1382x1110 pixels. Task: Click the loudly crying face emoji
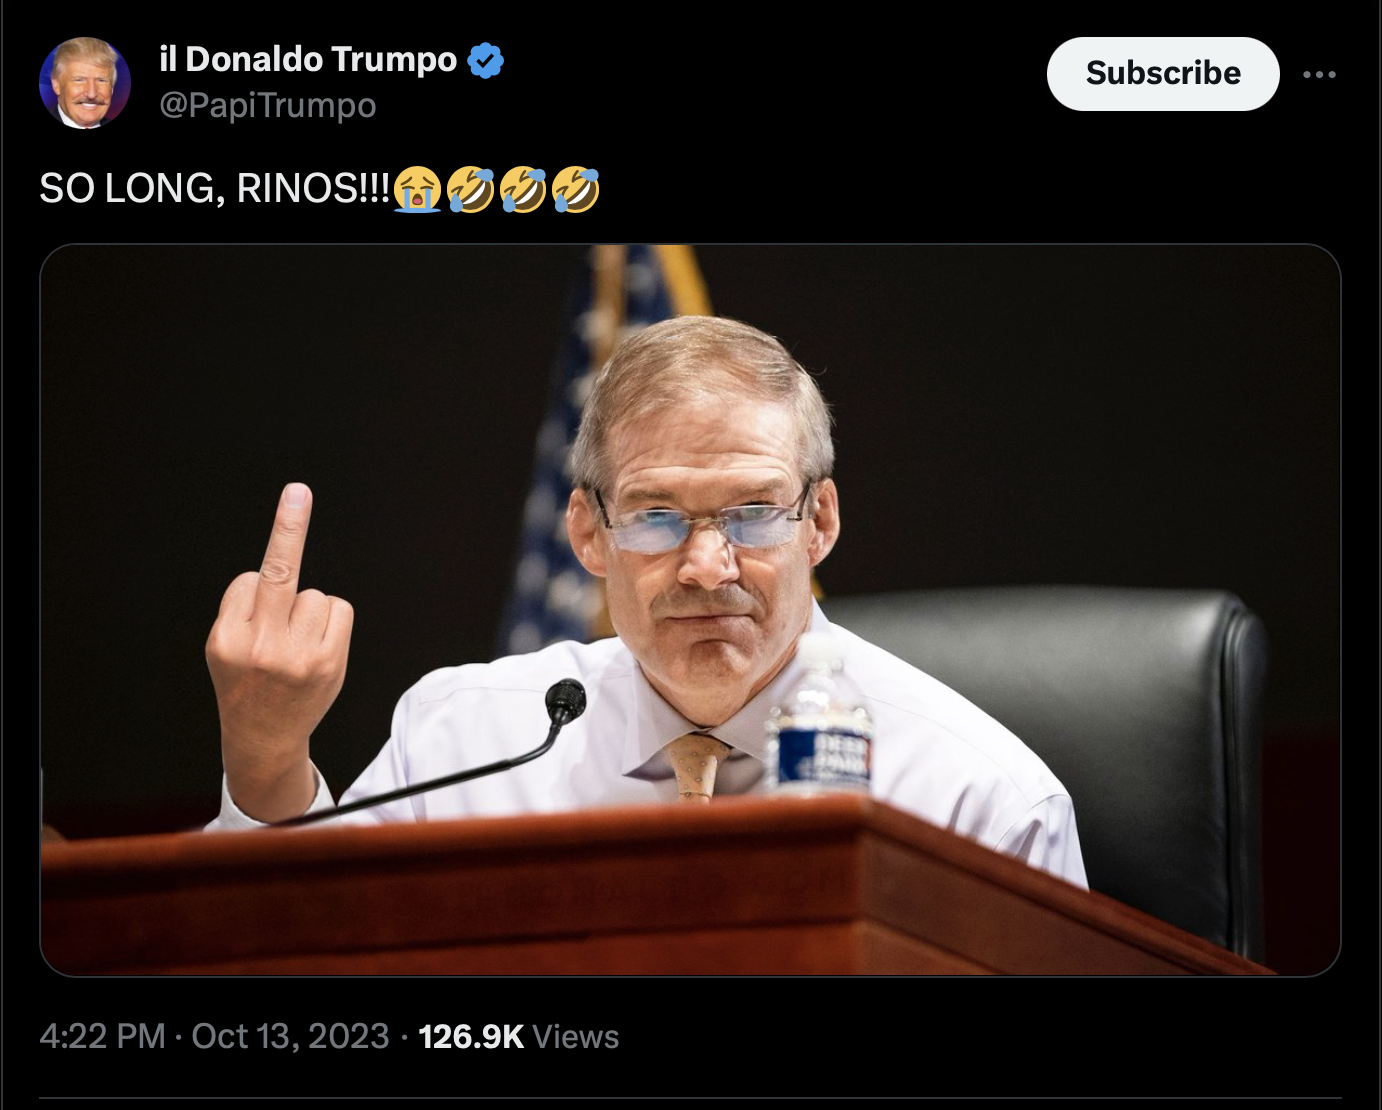(x=417, y=188)
